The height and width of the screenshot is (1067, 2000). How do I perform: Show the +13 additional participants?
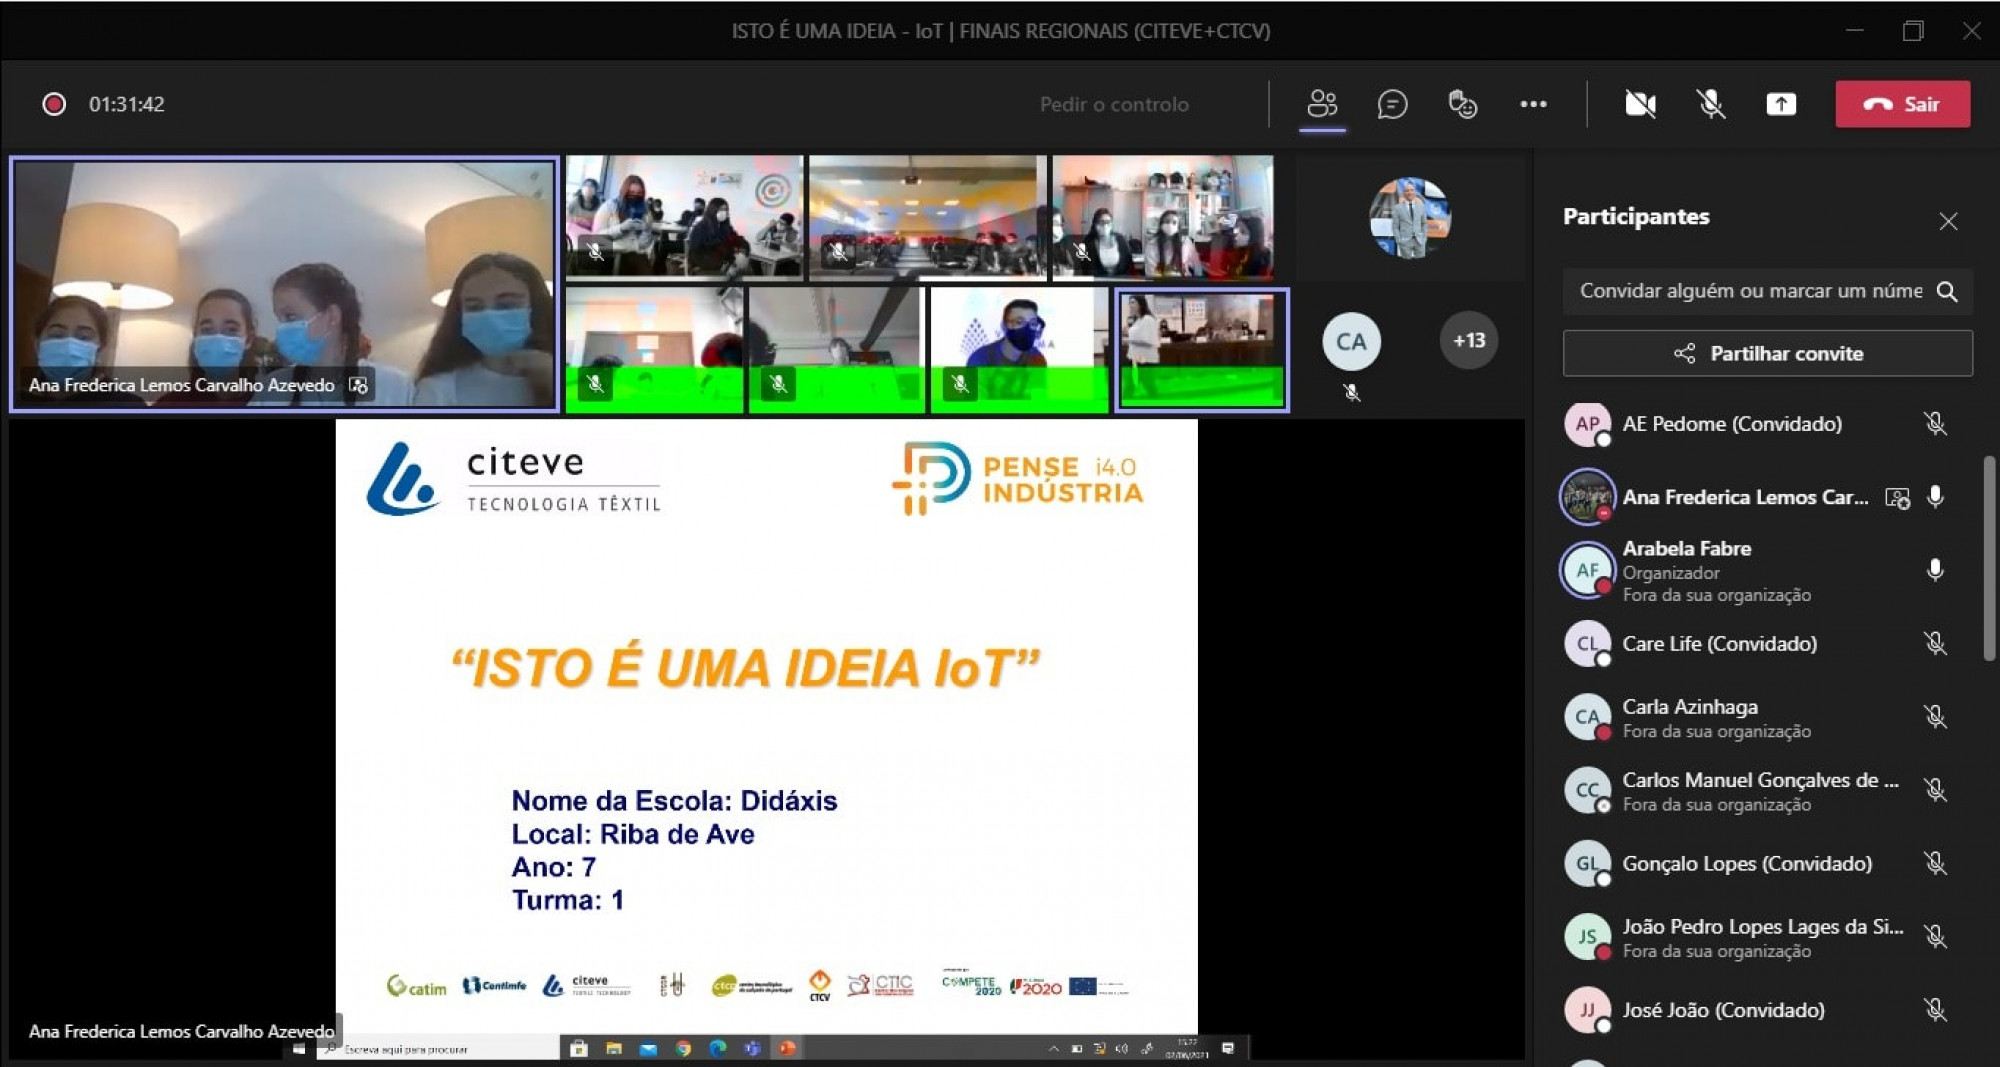pos(1468,341)
